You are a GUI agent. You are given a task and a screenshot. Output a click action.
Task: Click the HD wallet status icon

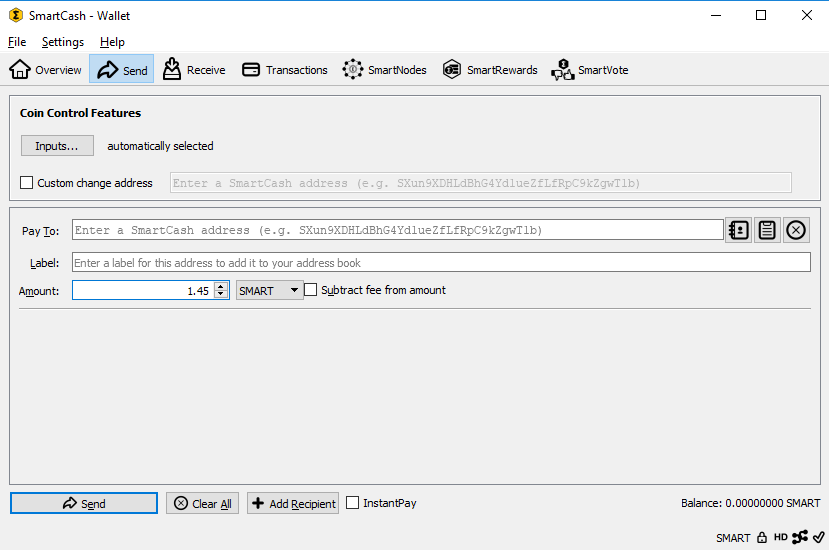(x=781, y=537)
